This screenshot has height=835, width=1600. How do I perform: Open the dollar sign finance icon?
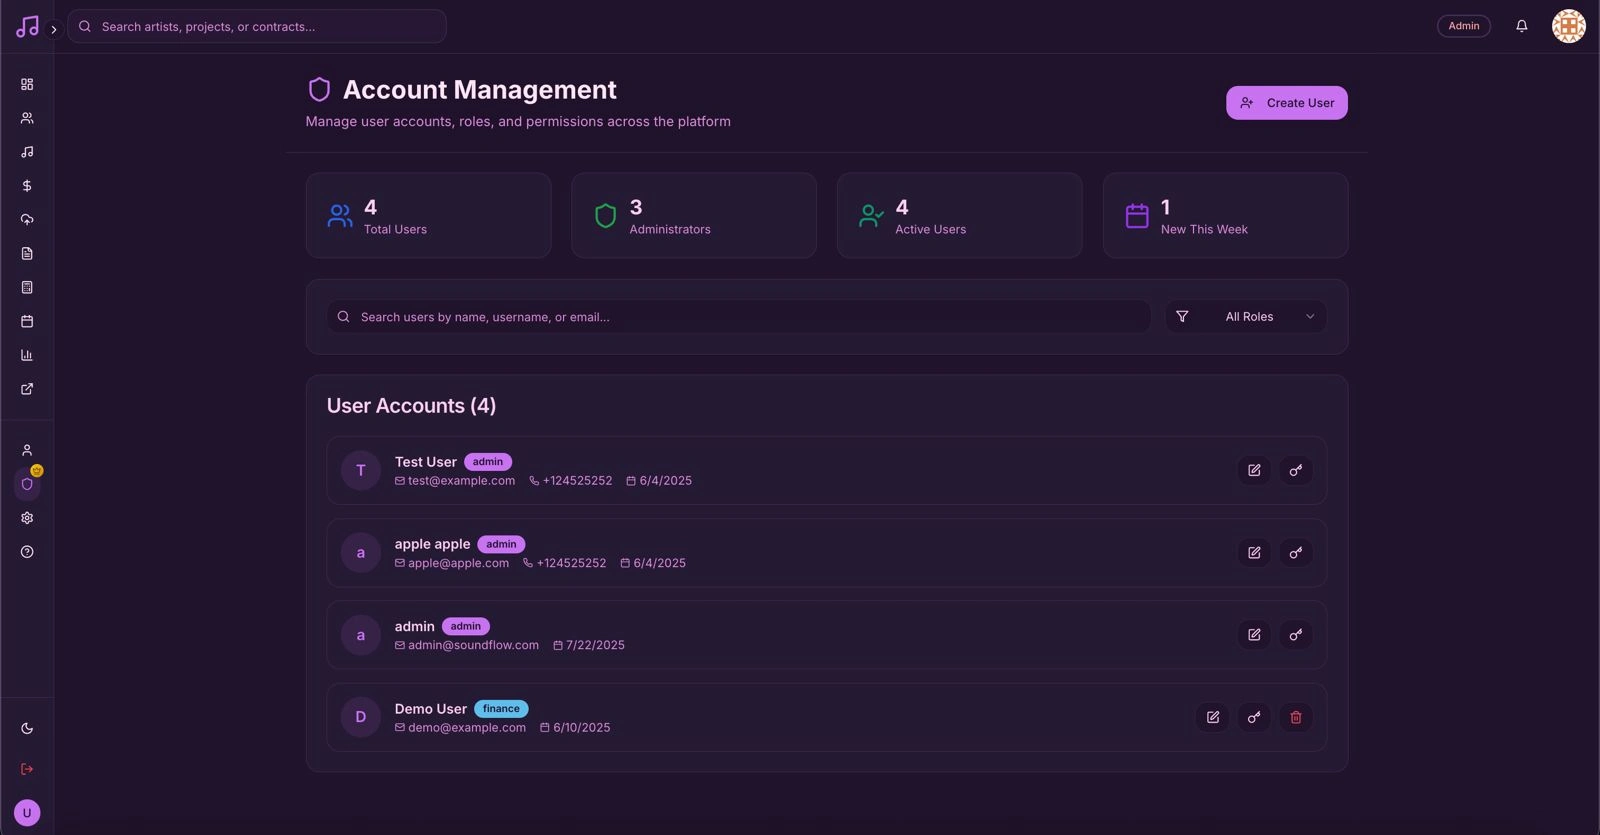pyautogui.click(x=27, y=186)
